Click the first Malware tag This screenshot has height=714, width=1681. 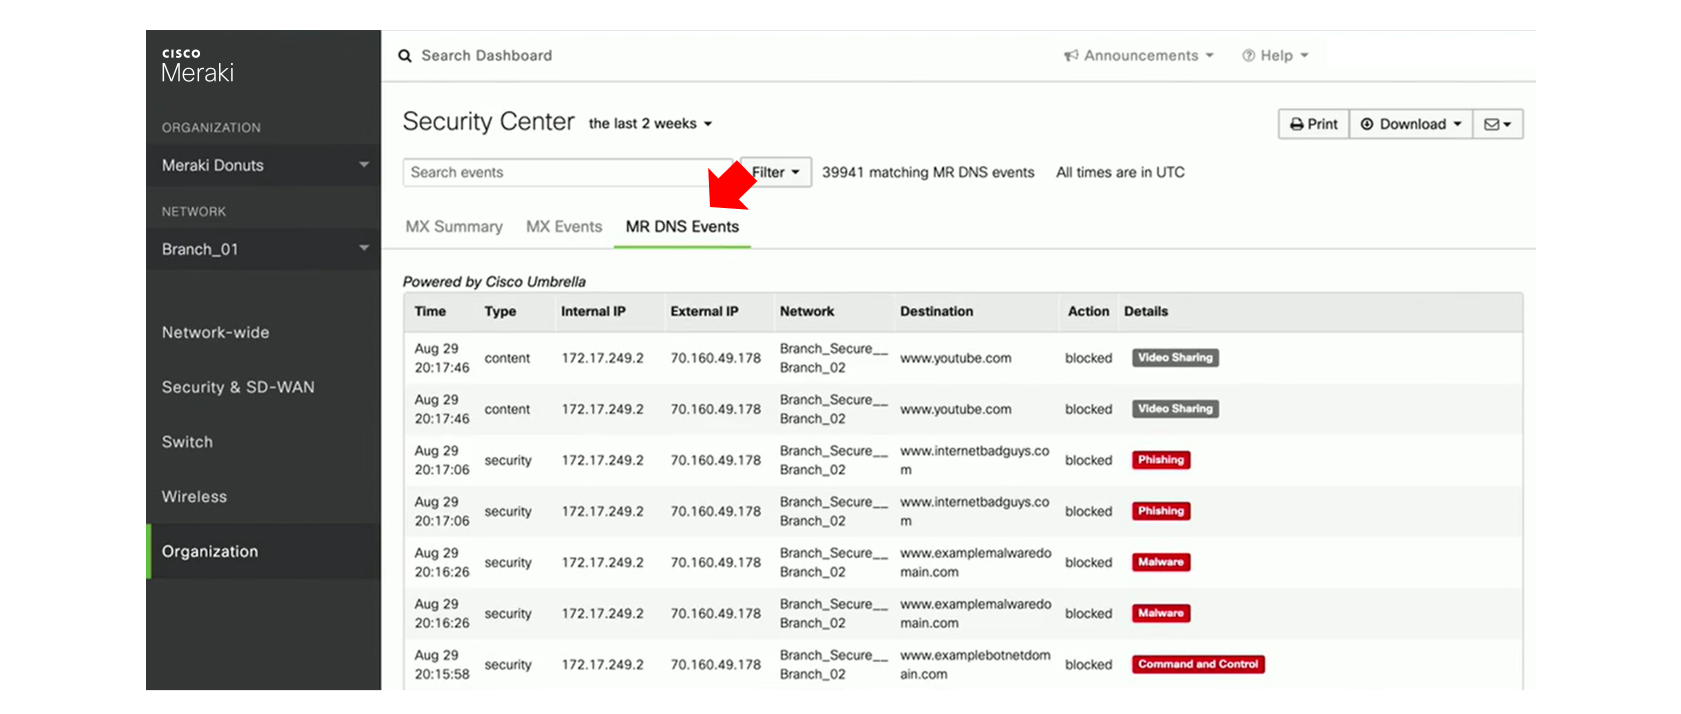click(1161, 562)
